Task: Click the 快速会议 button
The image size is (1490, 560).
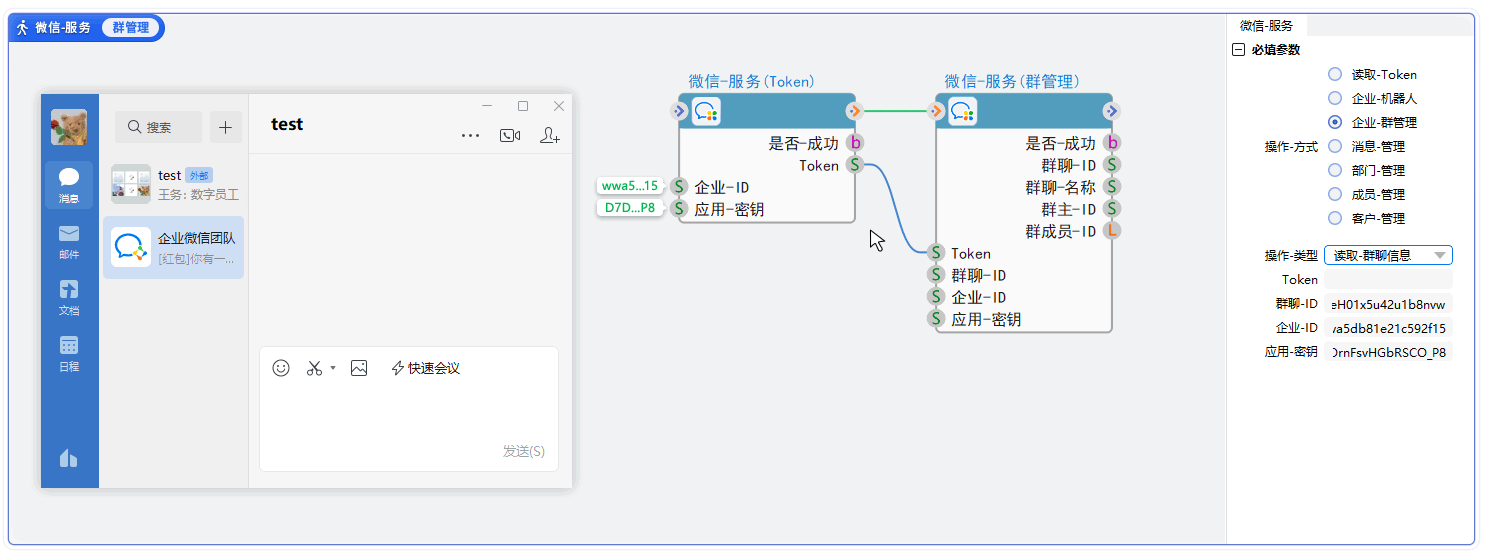Action: point(425,368)
